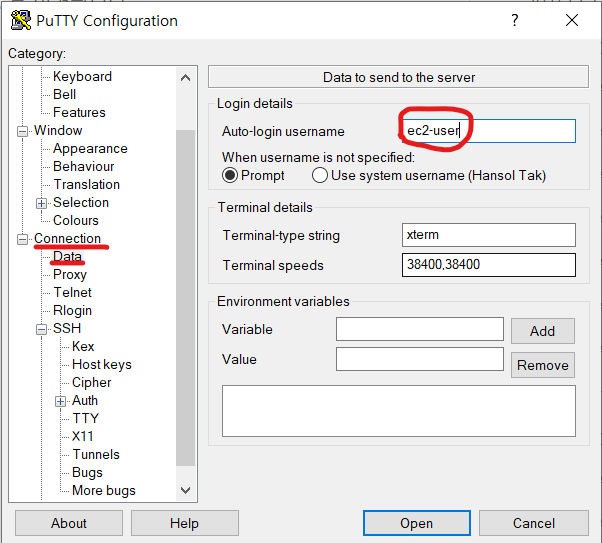
Task: Open the More bugs settings
Action: tap(104, 491)
